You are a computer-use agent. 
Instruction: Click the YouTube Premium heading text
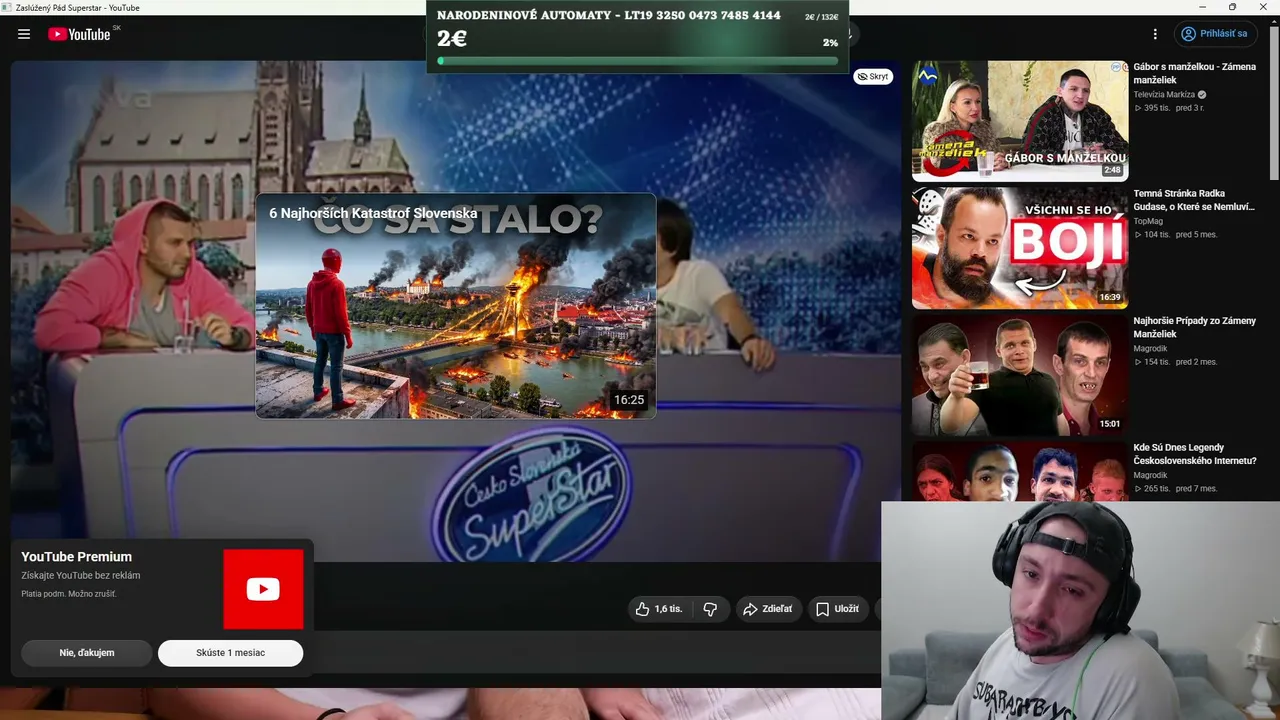click(77, 557)
